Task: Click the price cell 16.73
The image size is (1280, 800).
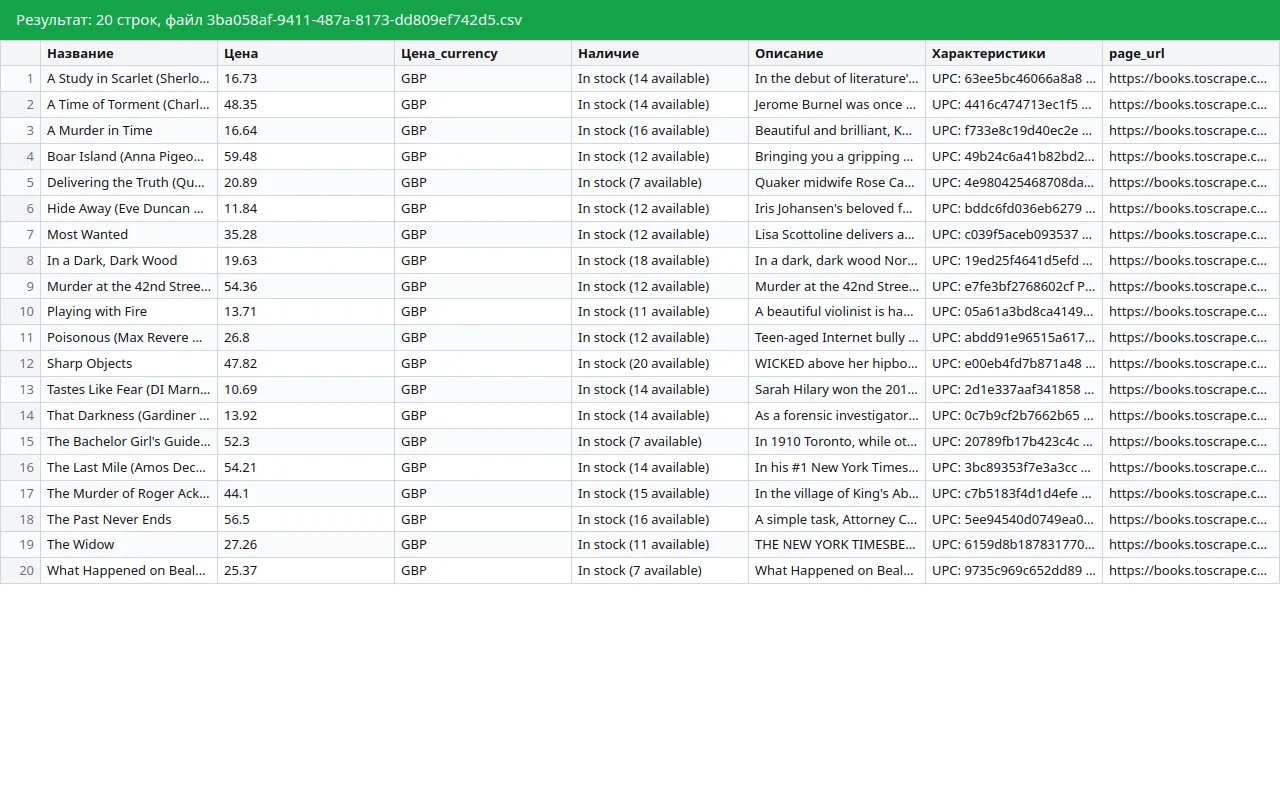Action: 306,79
